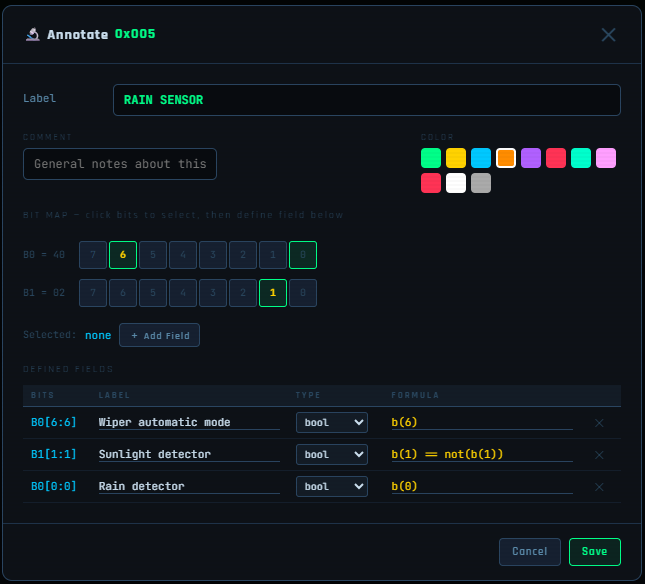Cancel the annotation dialog
Image resolution: width=645 pixels, height=584 pixels.
point(530,552)
